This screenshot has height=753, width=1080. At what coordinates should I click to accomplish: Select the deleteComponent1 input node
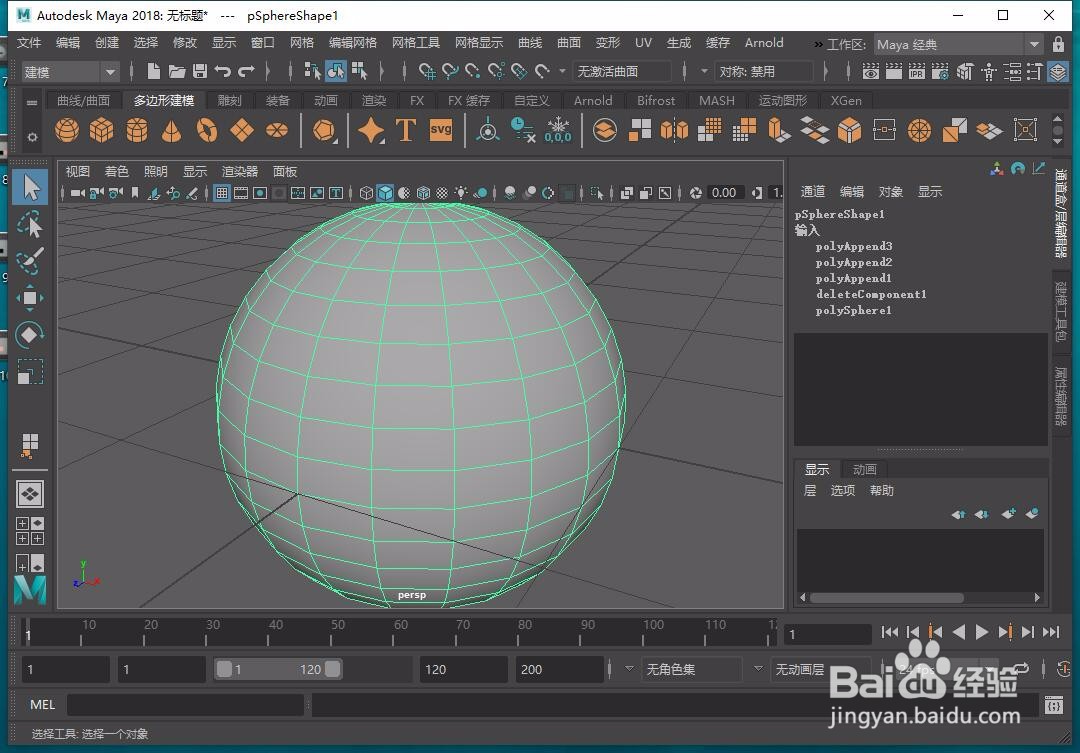click(x=871, y=294)
